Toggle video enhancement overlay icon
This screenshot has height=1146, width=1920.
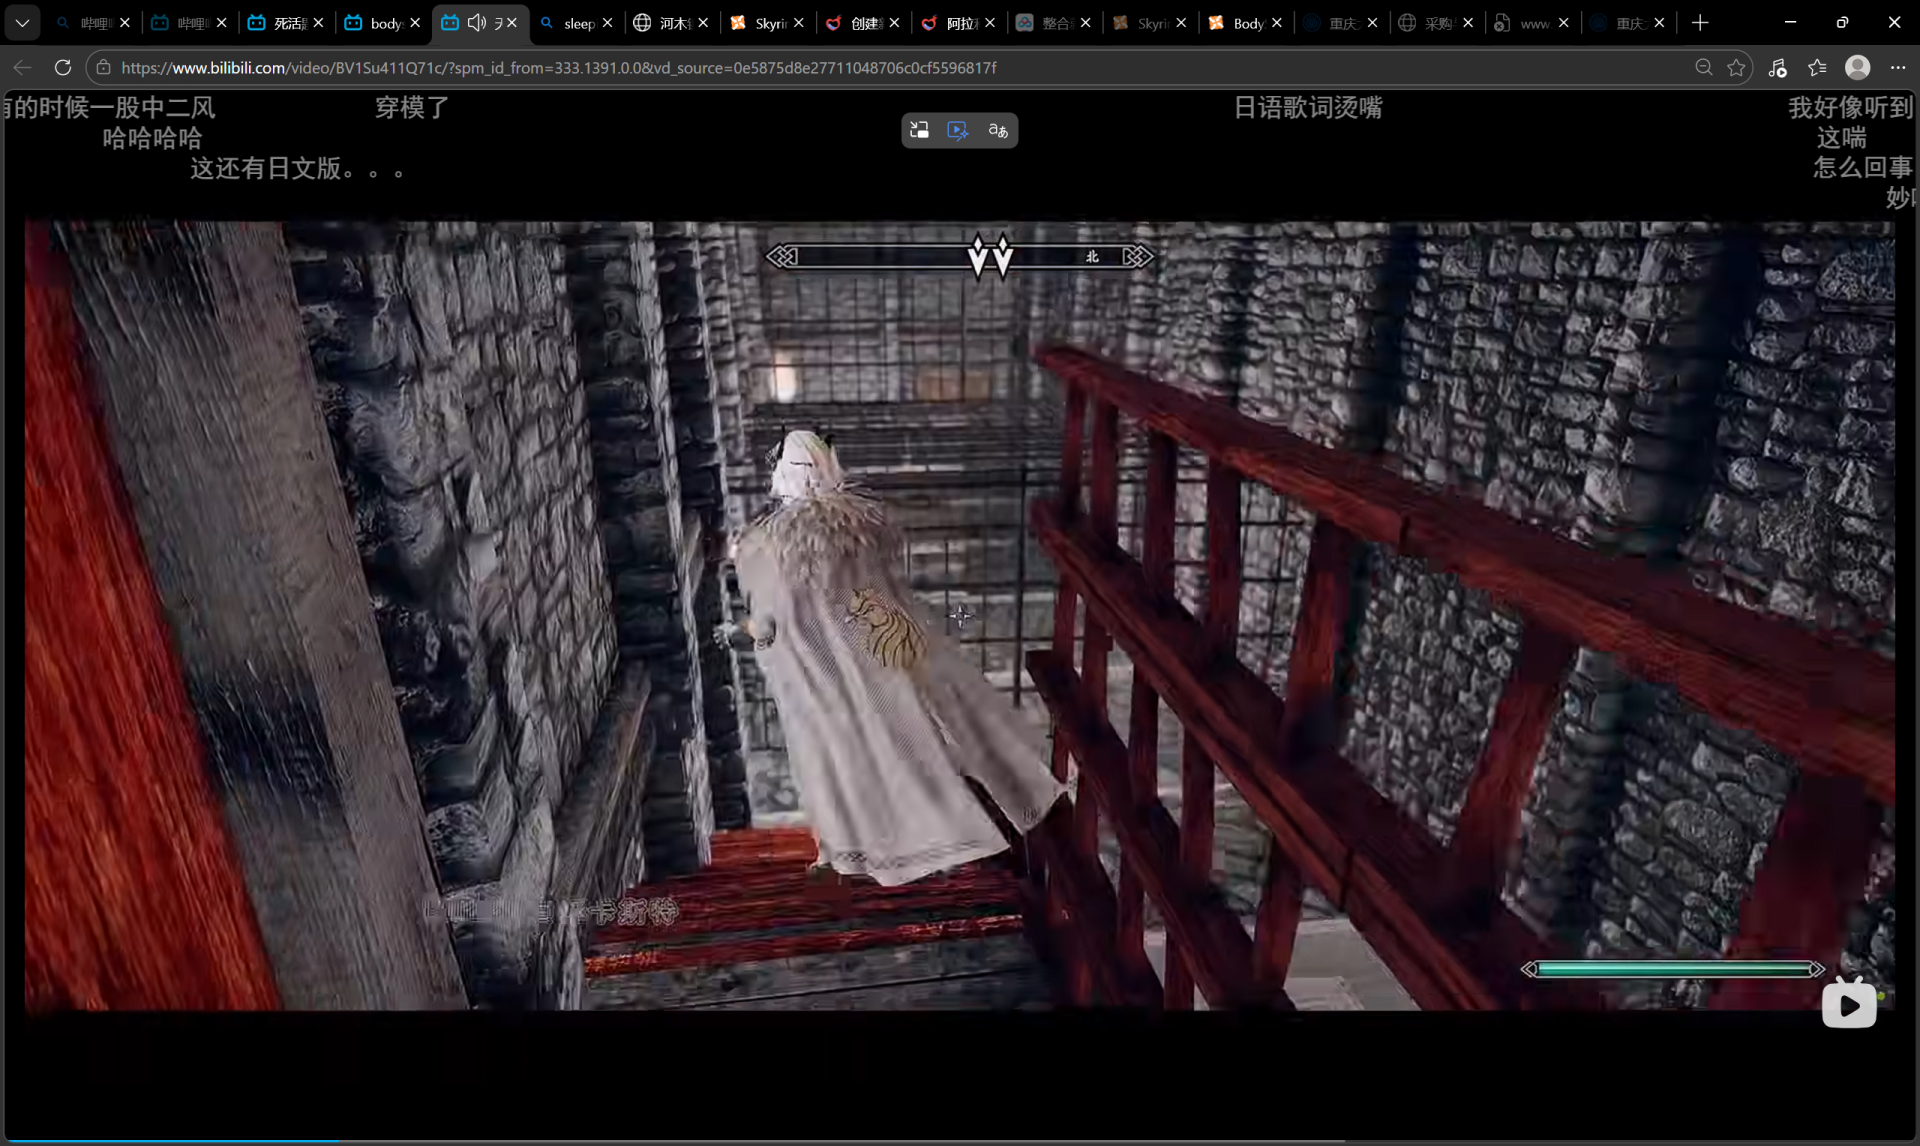tap(958, 130)
